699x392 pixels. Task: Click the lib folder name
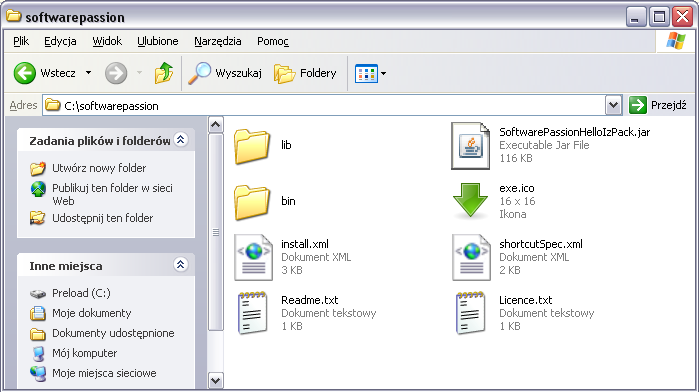pyautogui.click(x=286, y=145)
